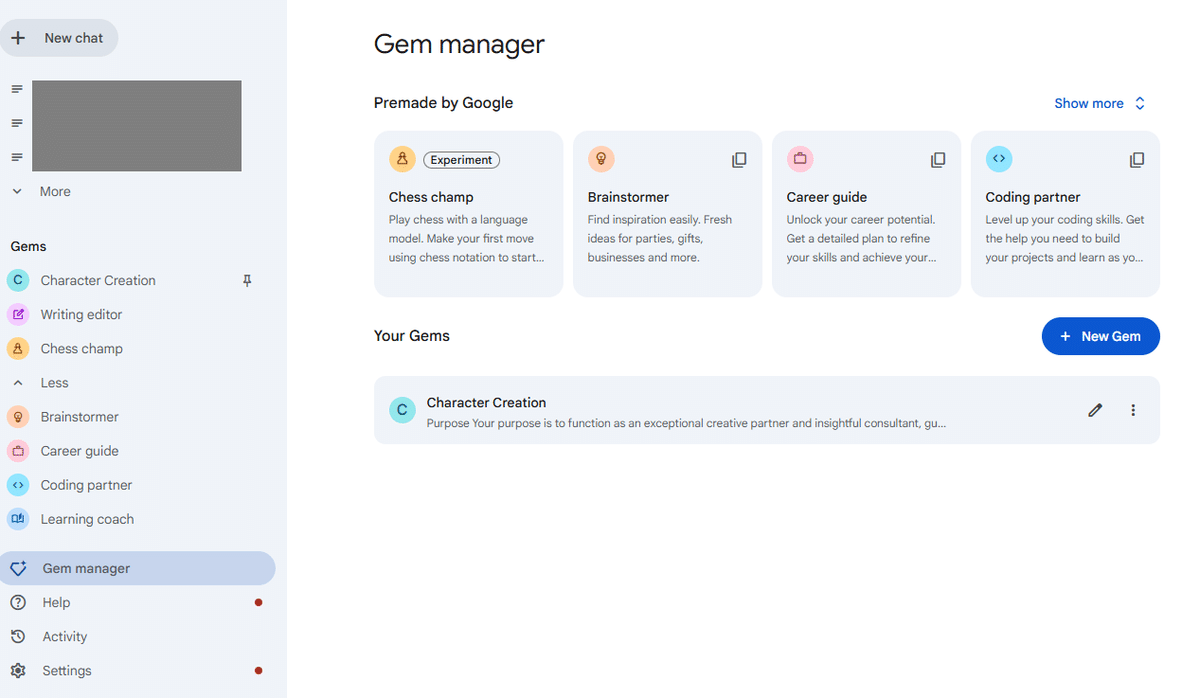Copy the Coding partner premade gem
Screen dimensions: 1200x698
(1137, 160)
